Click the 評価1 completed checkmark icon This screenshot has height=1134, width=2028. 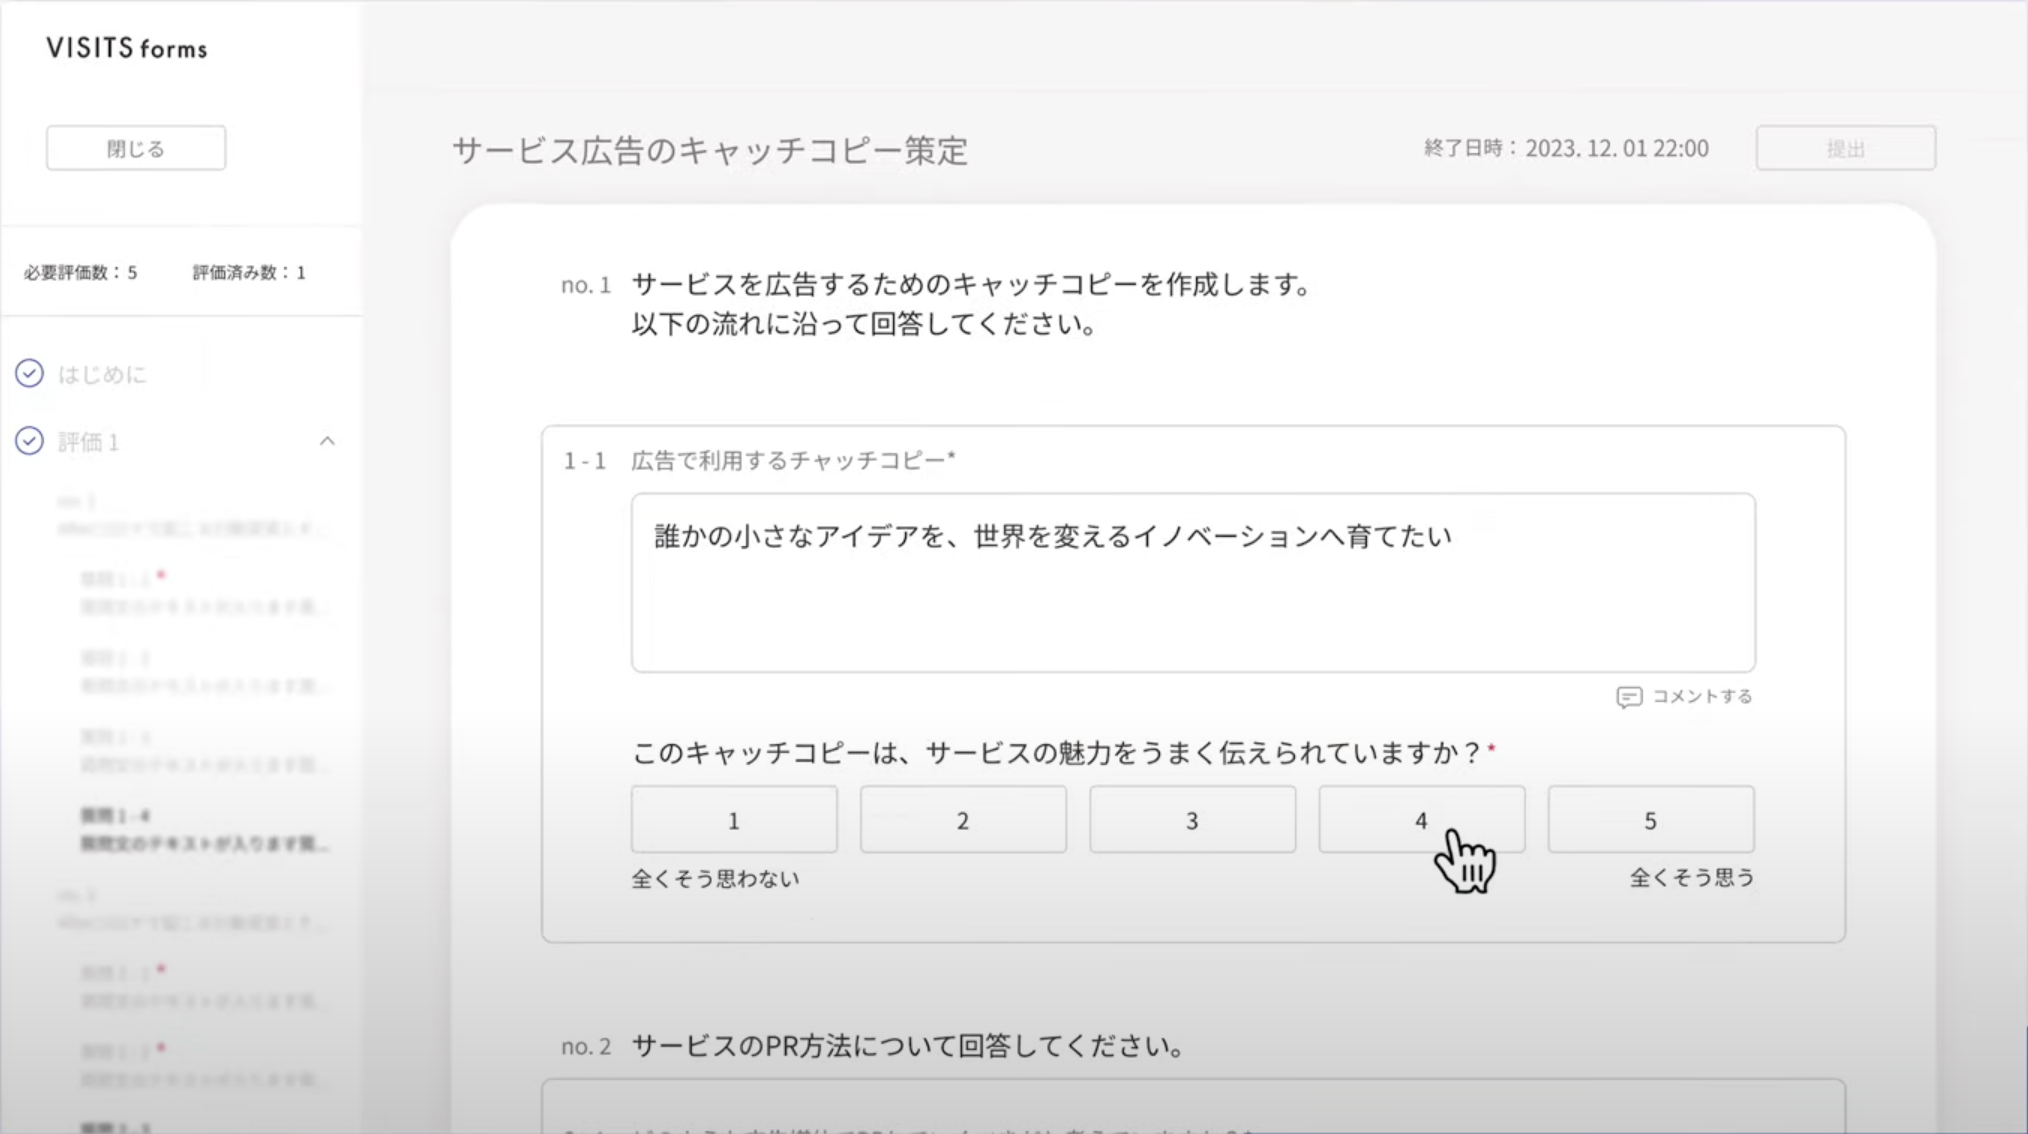29,441
